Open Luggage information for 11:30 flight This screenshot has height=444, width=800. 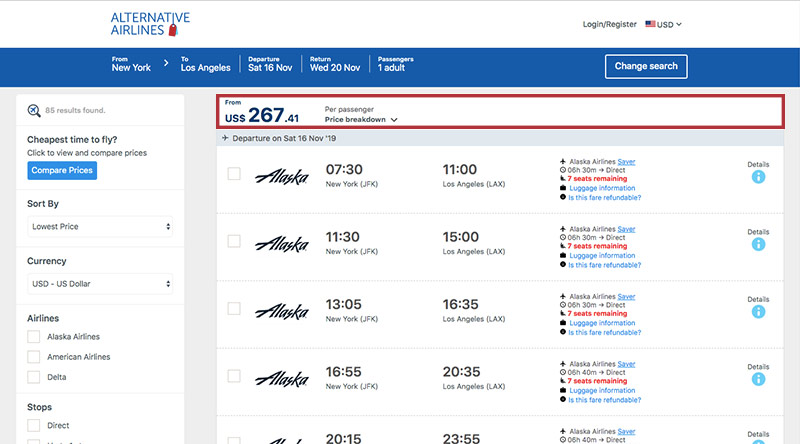coord(602,255)
